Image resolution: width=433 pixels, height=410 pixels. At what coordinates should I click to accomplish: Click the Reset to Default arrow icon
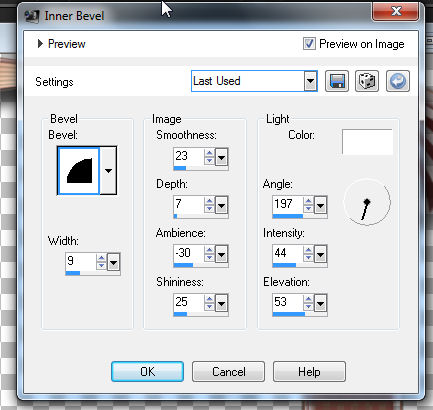tap(398, 81)
